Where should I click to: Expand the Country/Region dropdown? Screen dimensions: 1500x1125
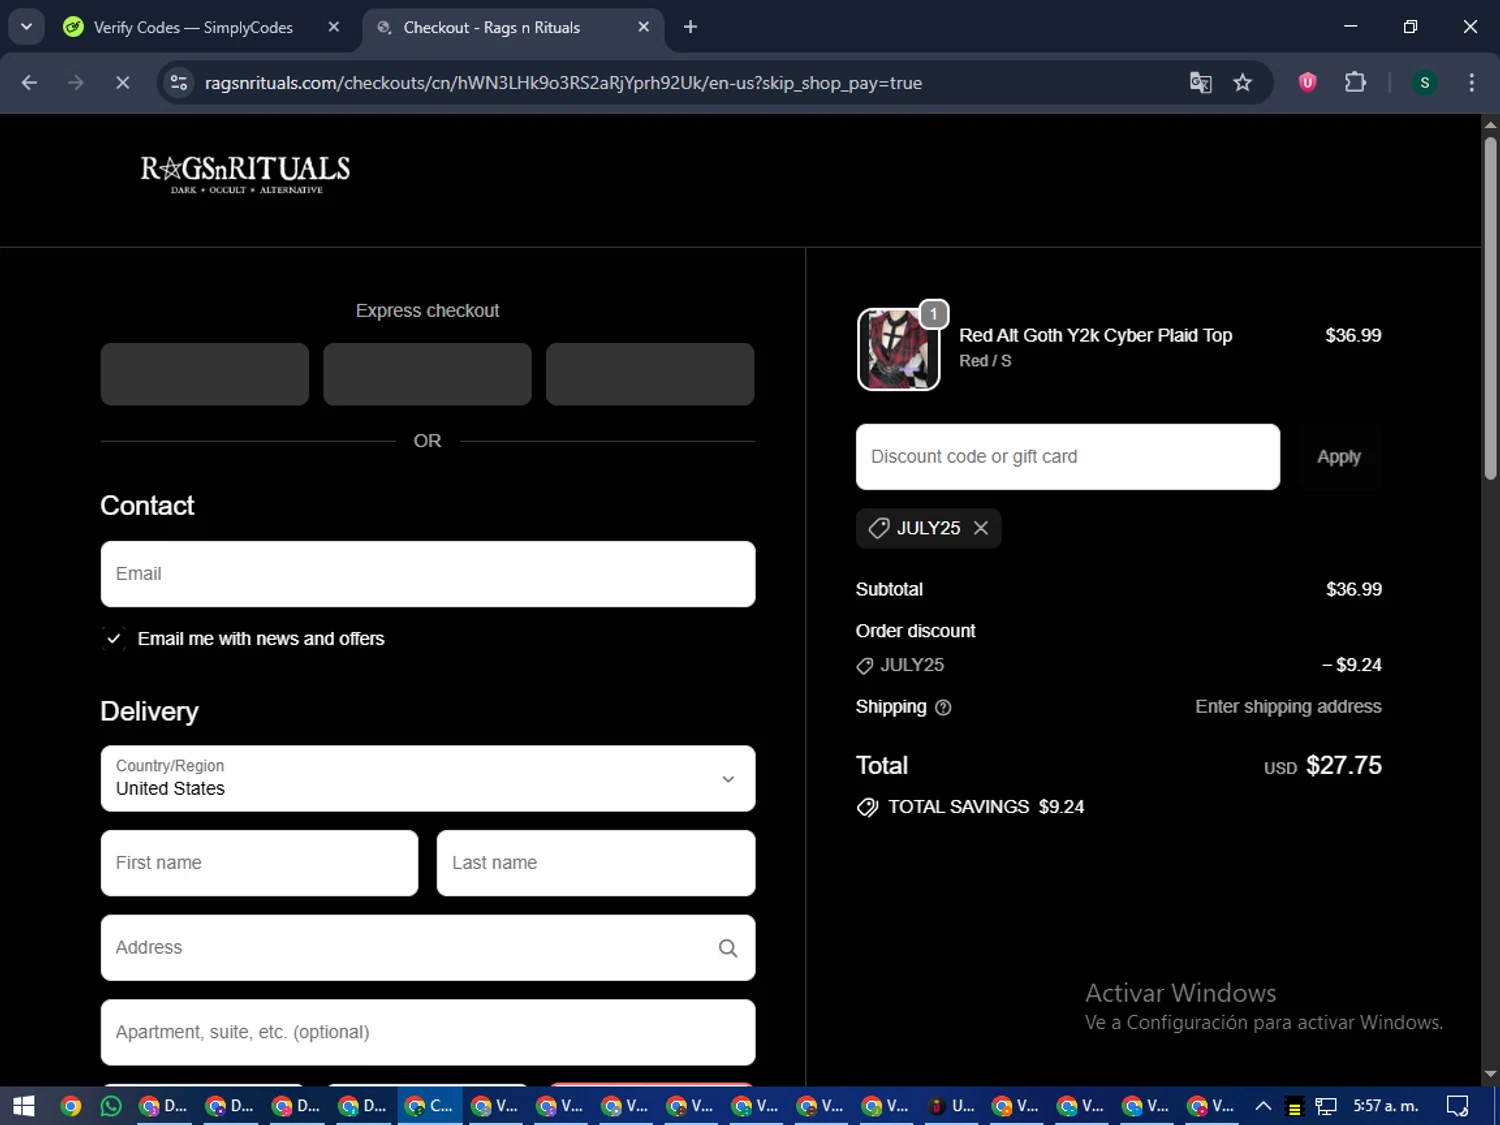[428, 778]
